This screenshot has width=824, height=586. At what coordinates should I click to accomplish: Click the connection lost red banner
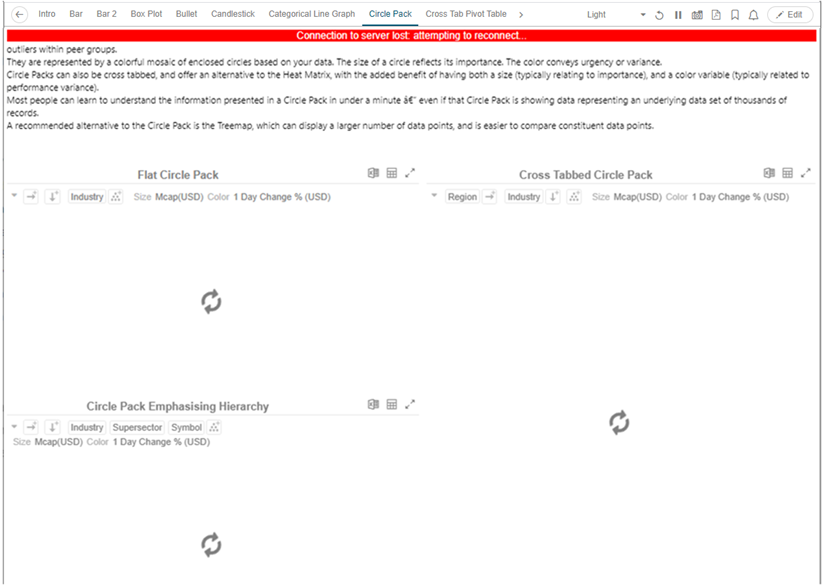[x=411, y=36]
